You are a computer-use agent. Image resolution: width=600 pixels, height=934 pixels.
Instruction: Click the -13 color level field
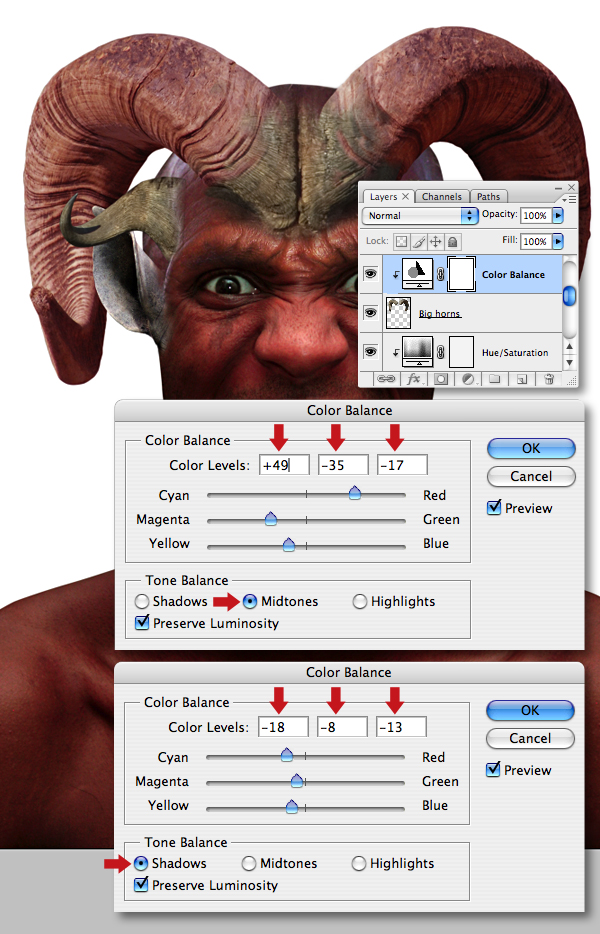401,727
